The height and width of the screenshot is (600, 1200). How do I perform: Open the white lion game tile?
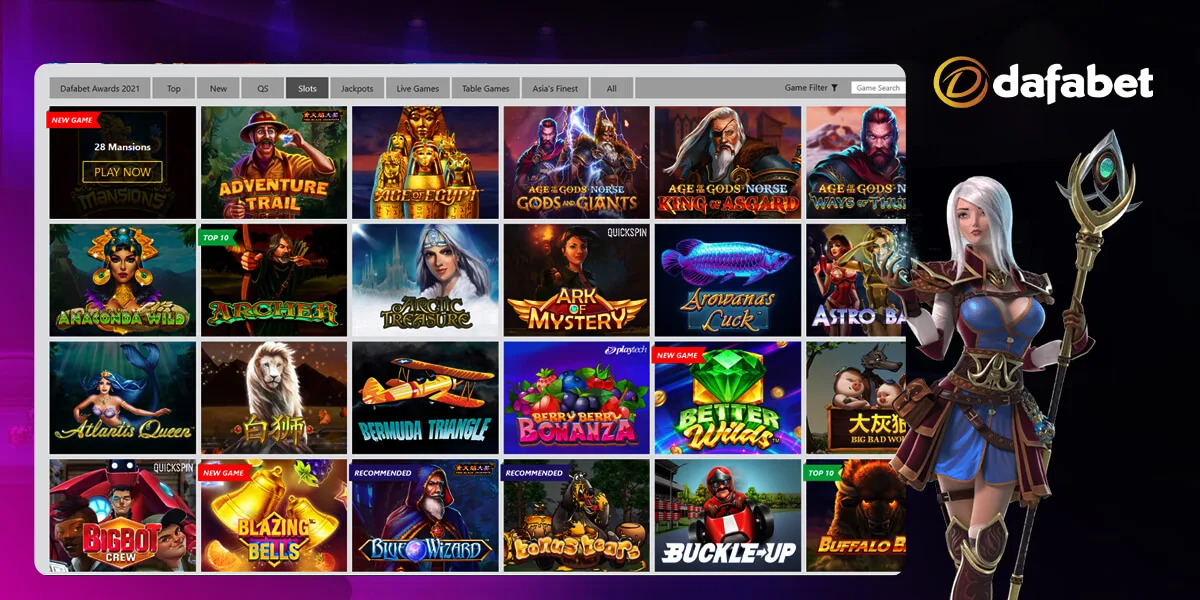point(274,398)
